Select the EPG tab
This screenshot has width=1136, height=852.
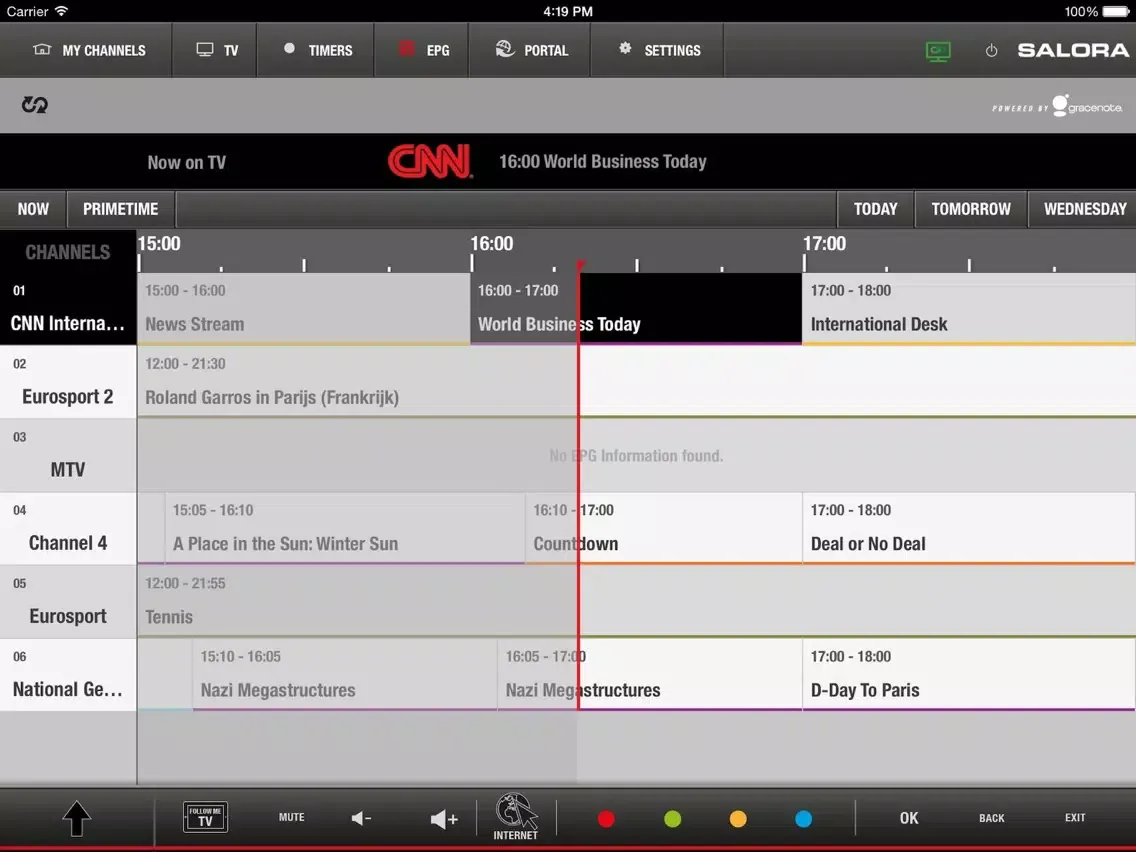[x=422, y=50]
